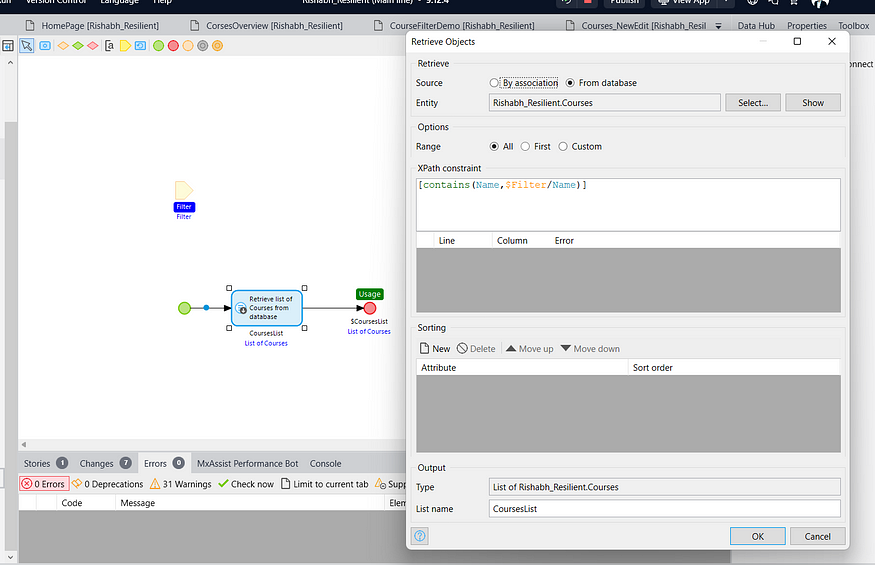This screenshot has width=875, height=565.
Task: Pick the blue Loop tool
Action: pyautogui.click(x=140, y=46)
